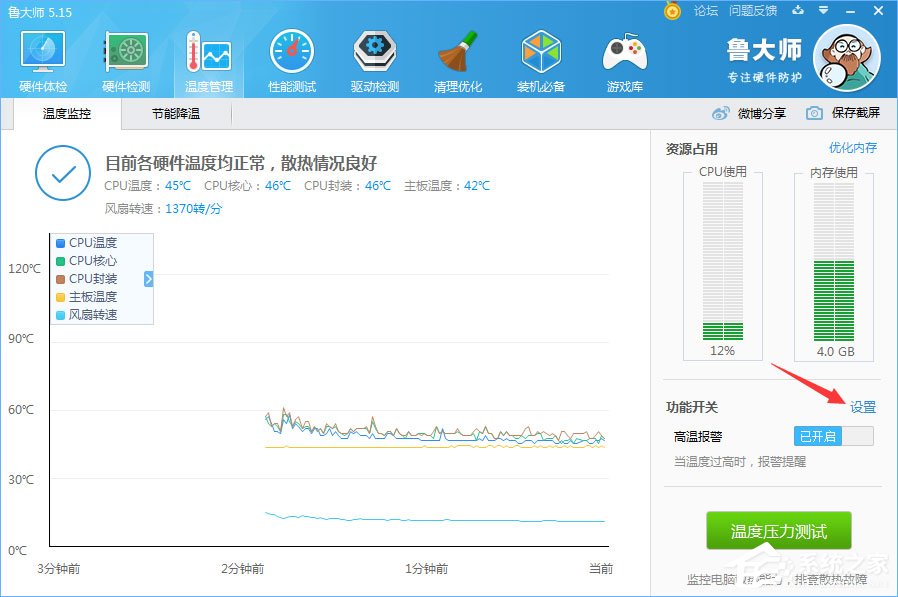Start the 温度压力测试 stress test
The image size is (898, 597).
click(x=778, y=532)
